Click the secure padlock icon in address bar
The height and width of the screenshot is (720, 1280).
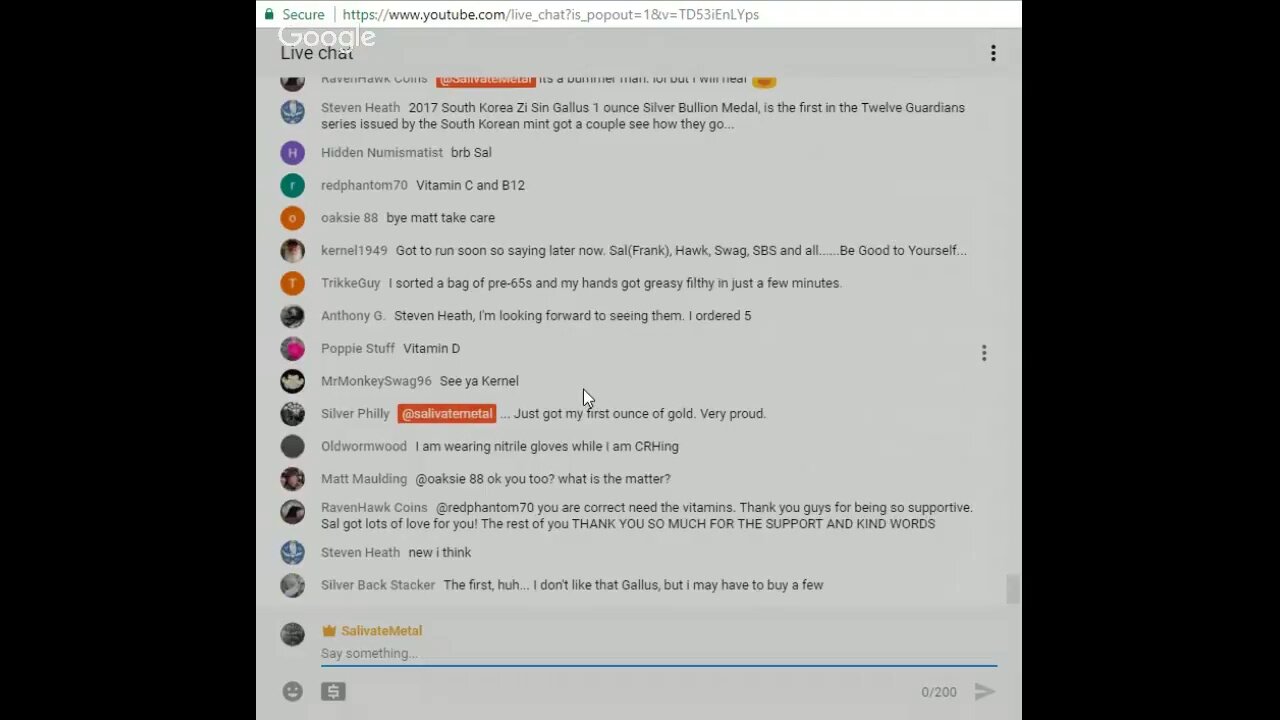(269, 14)
